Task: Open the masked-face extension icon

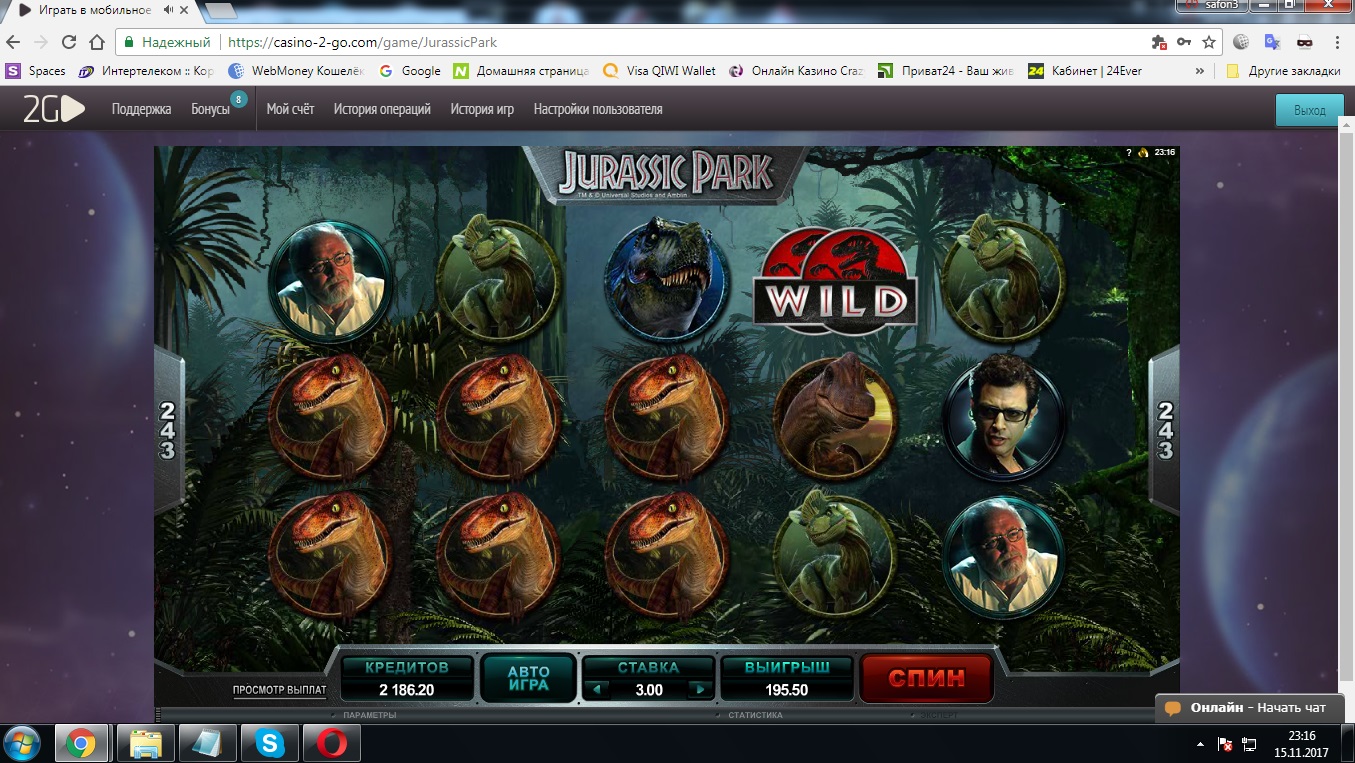Action: click(1304, 42)
